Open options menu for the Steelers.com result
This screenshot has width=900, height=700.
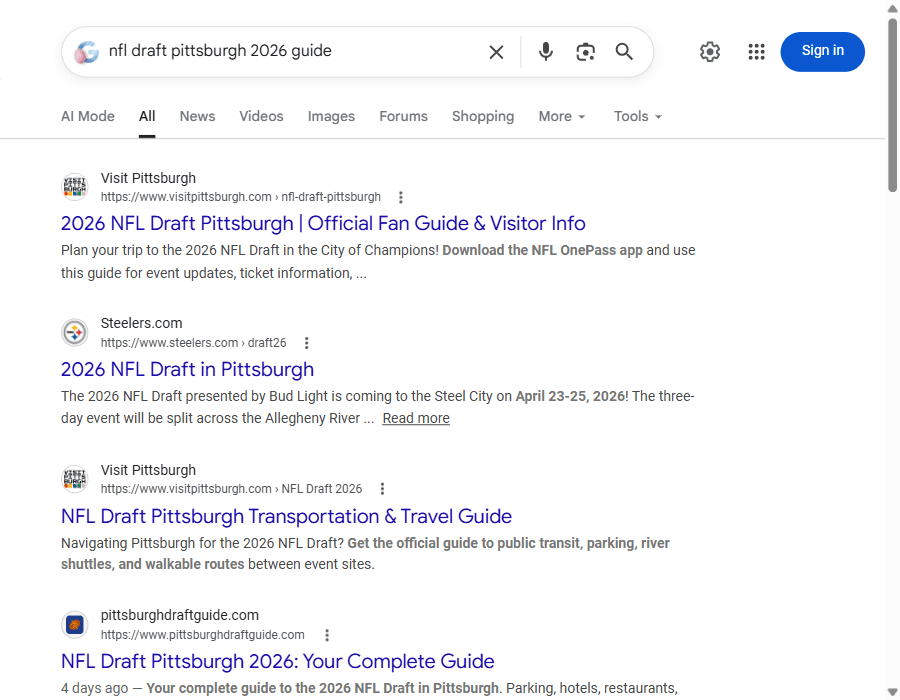point(307,342)
